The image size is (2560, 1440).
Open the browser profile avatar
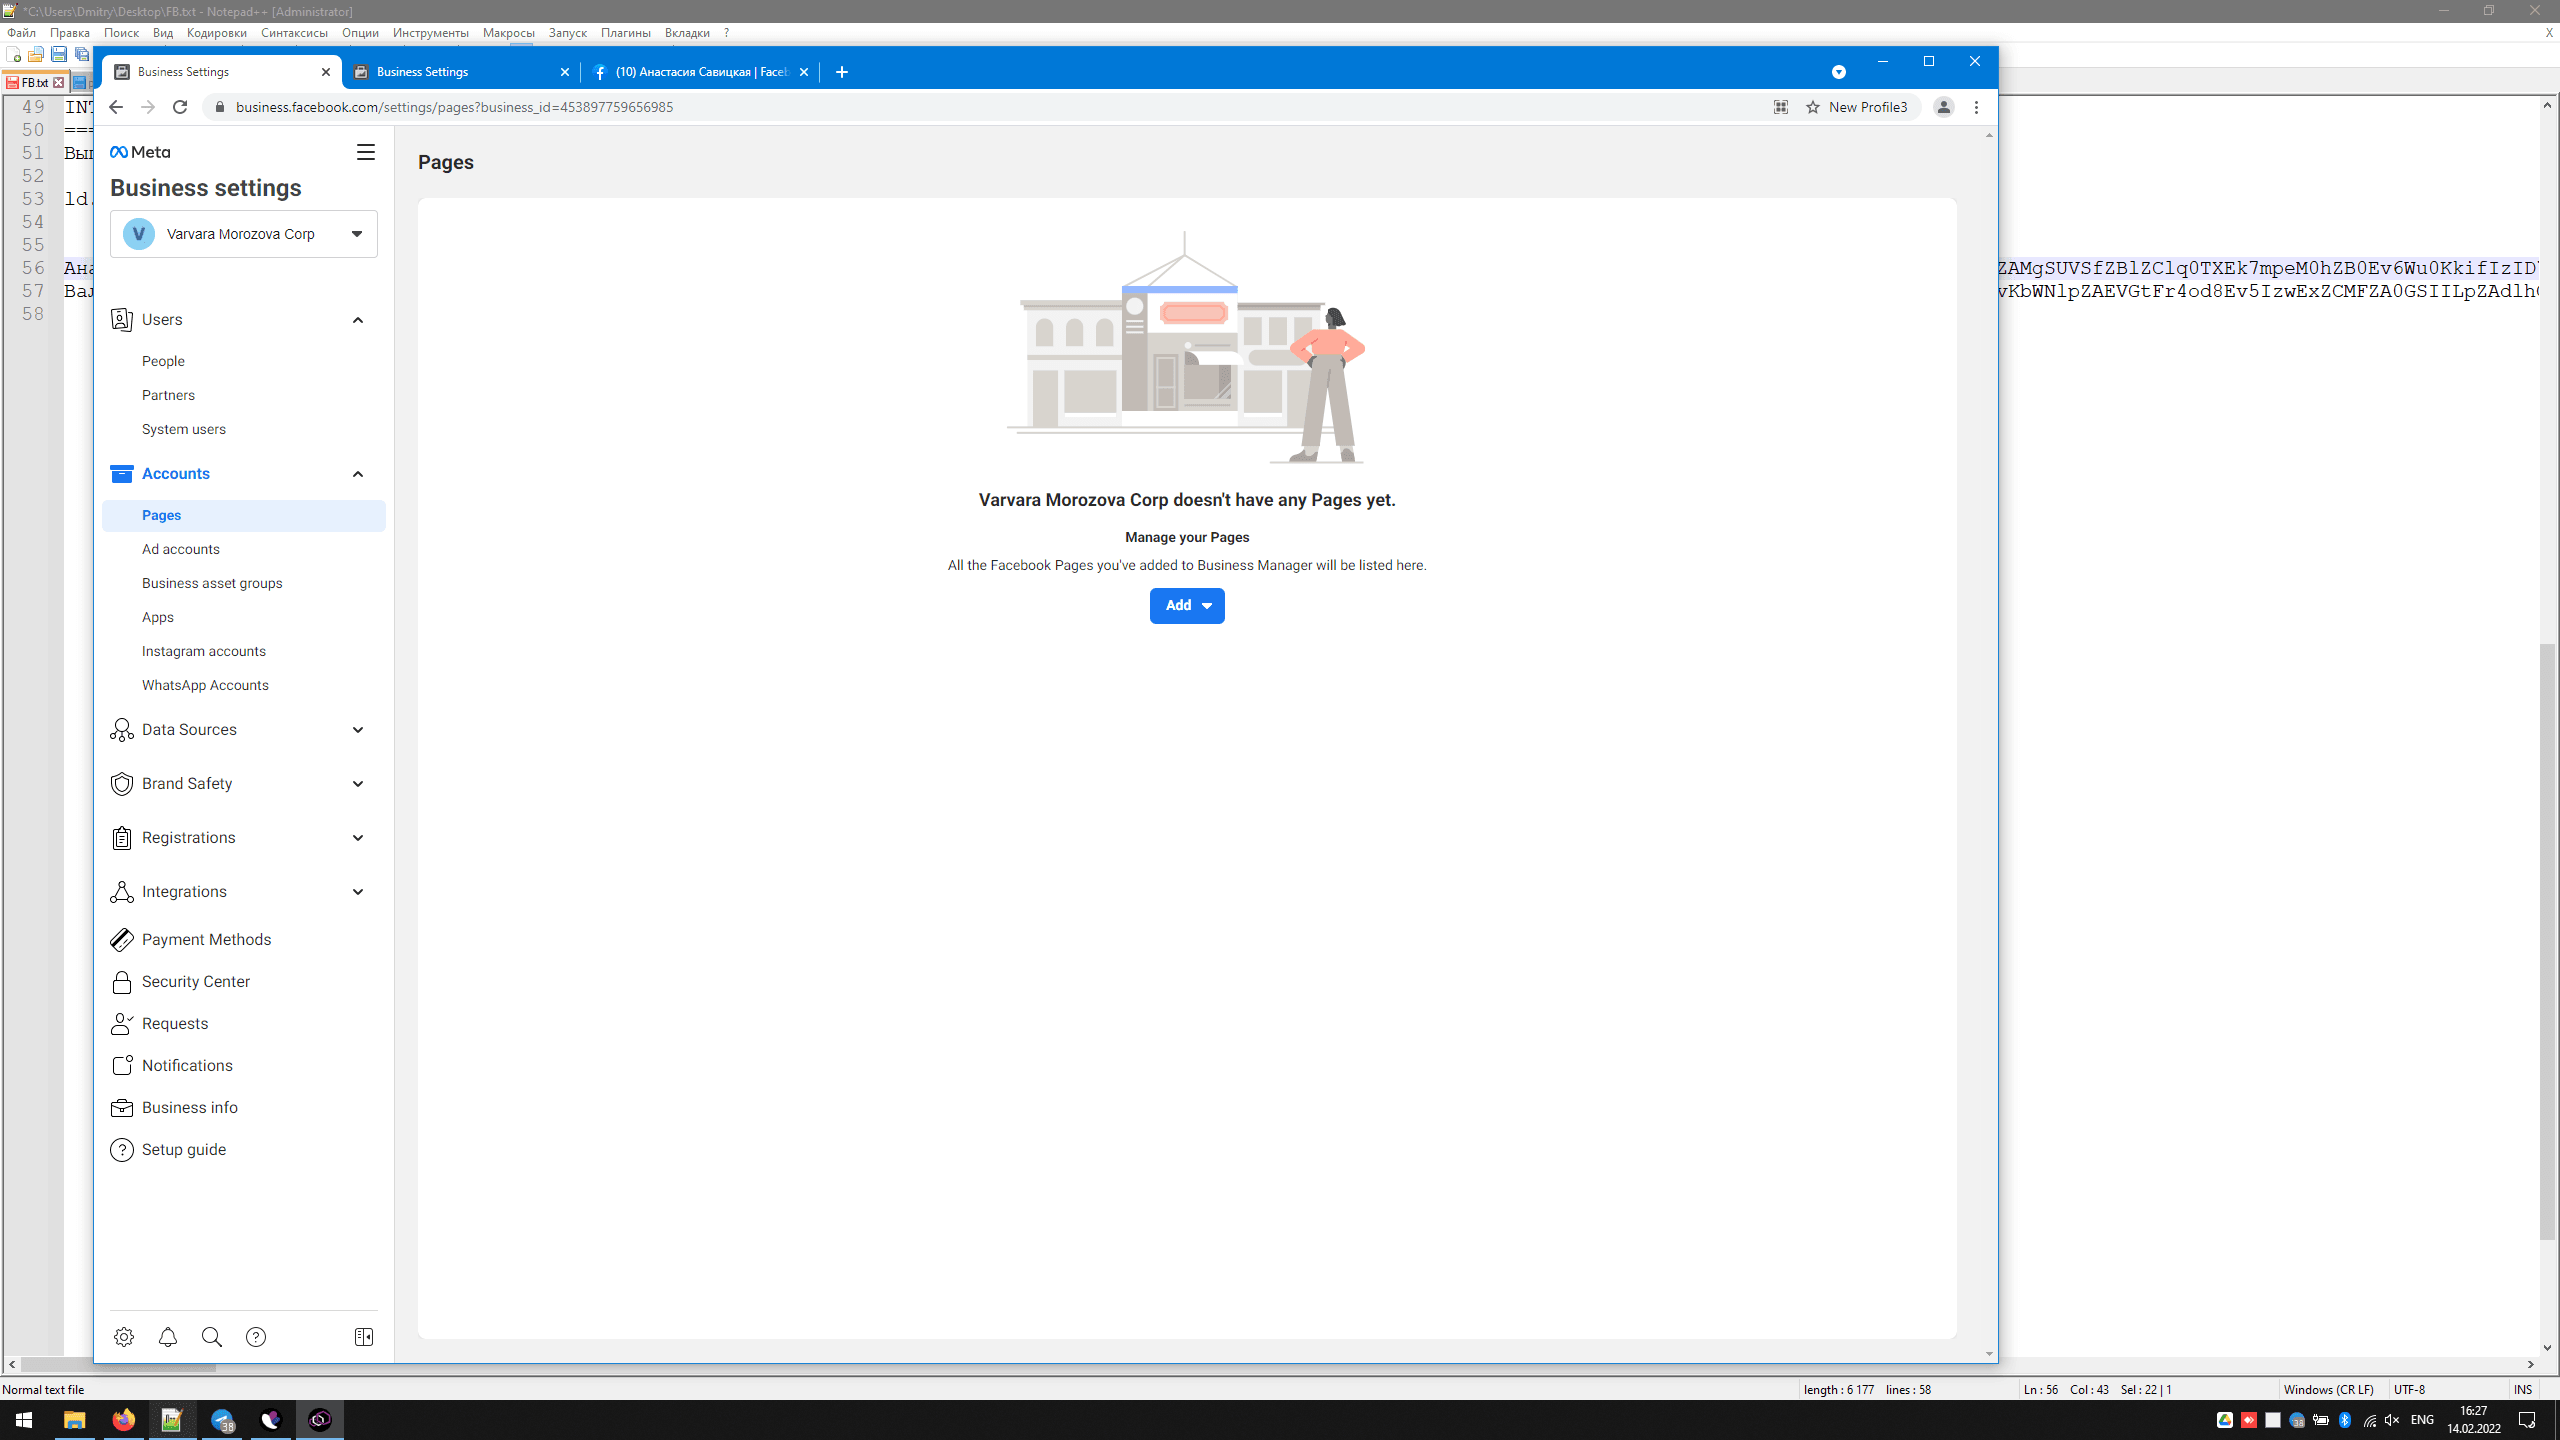pos(1943,107)
